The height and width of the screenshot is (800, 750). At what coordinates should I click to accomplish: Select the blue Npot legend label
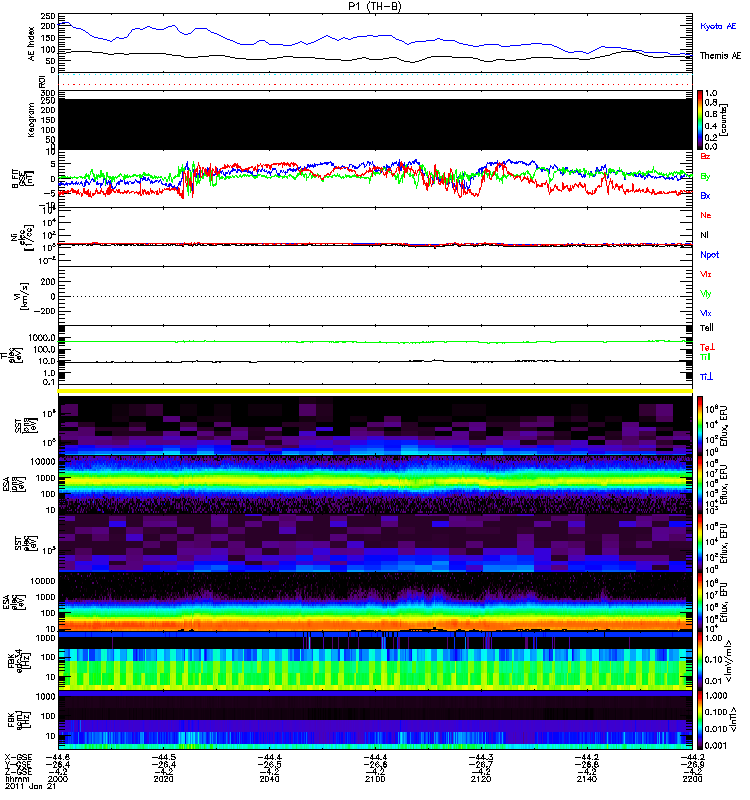(x=709, y=255)
